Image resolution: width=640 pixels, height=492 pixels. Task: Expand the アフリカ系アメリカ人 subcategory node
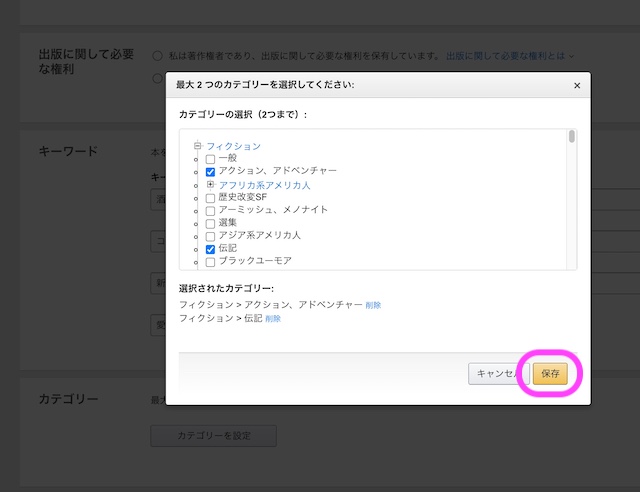[x=210, y=185]
